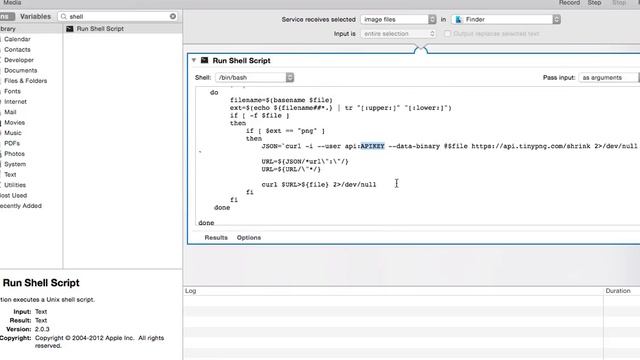
Task: Toggle 'Output replaces selected text' checkbox
Action: [x=448, y=34]
